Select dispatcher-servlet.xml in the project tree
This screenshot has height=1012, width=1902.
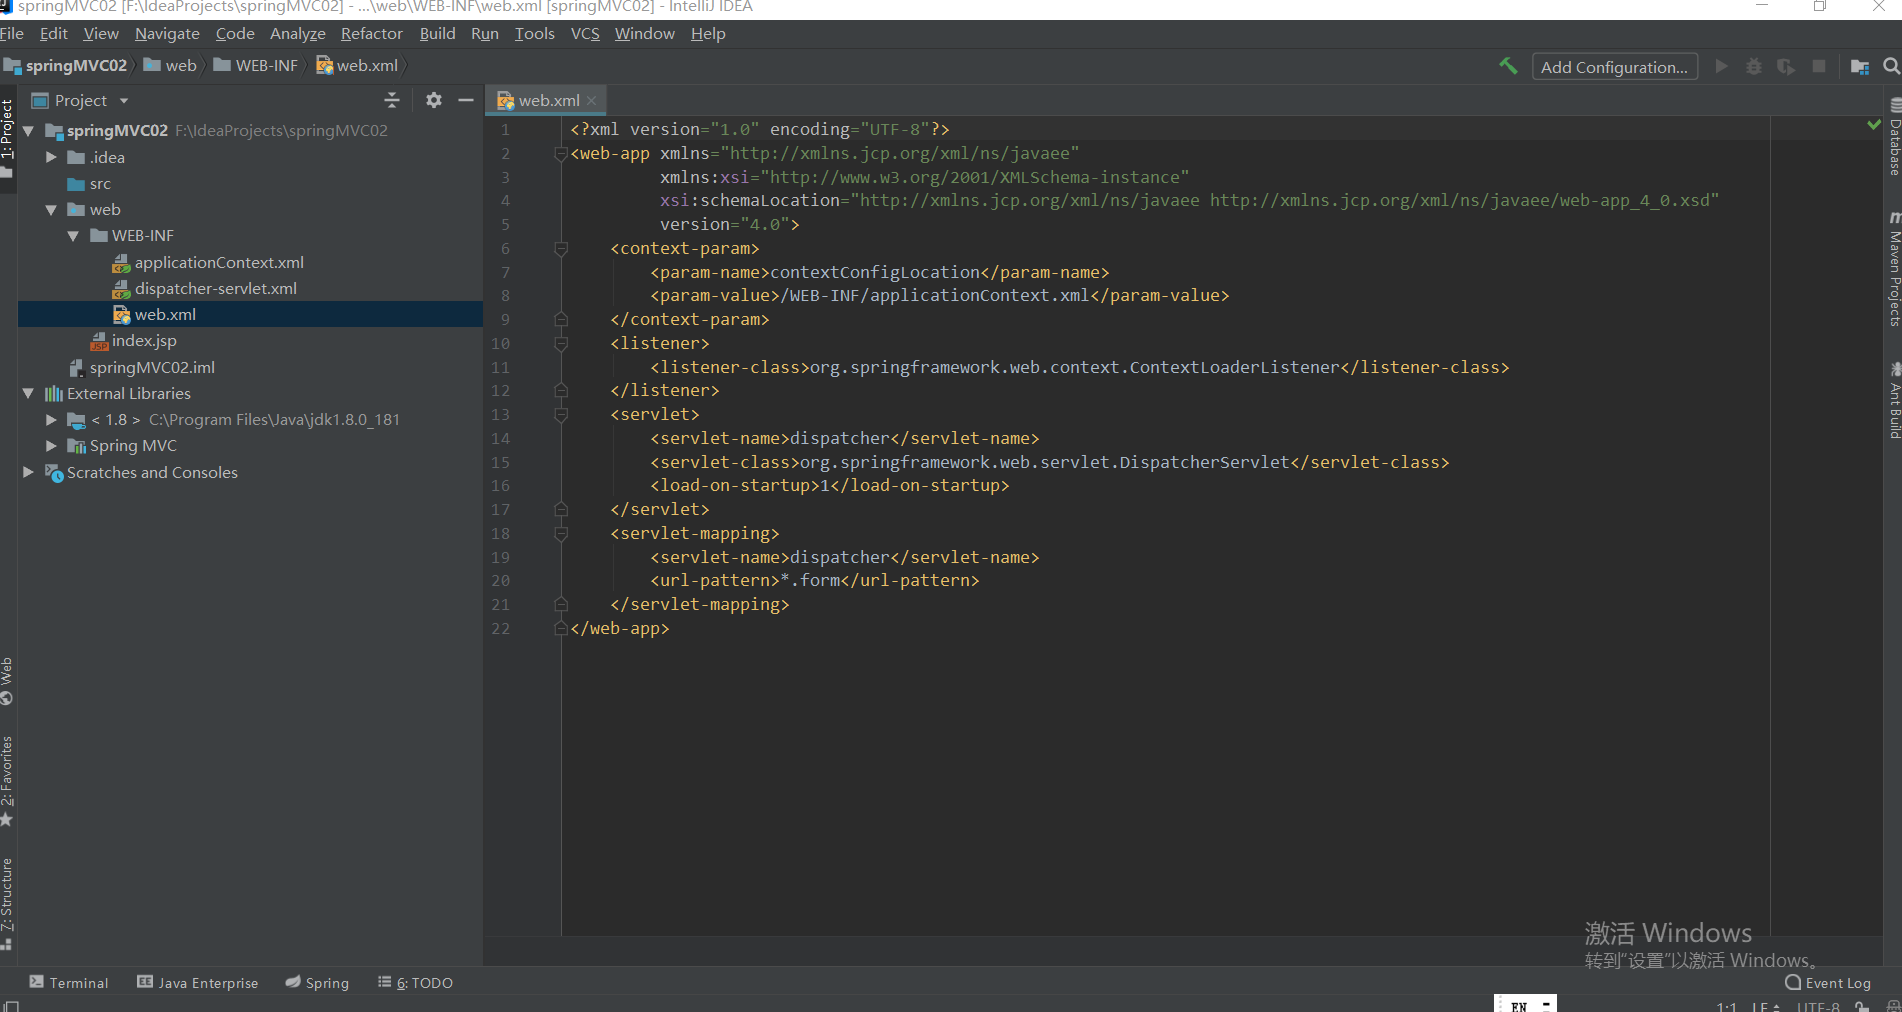[x=215, y=289]
